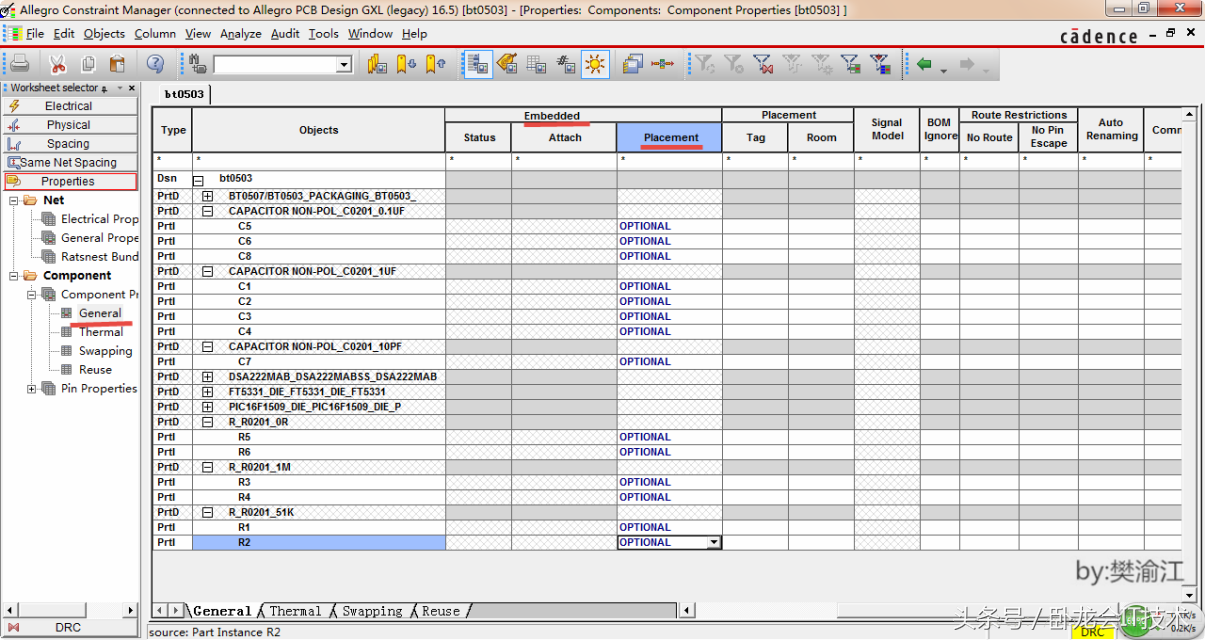
Task: Expand the DSA222MAB_DSA222MABSS row
Action: 207,377
